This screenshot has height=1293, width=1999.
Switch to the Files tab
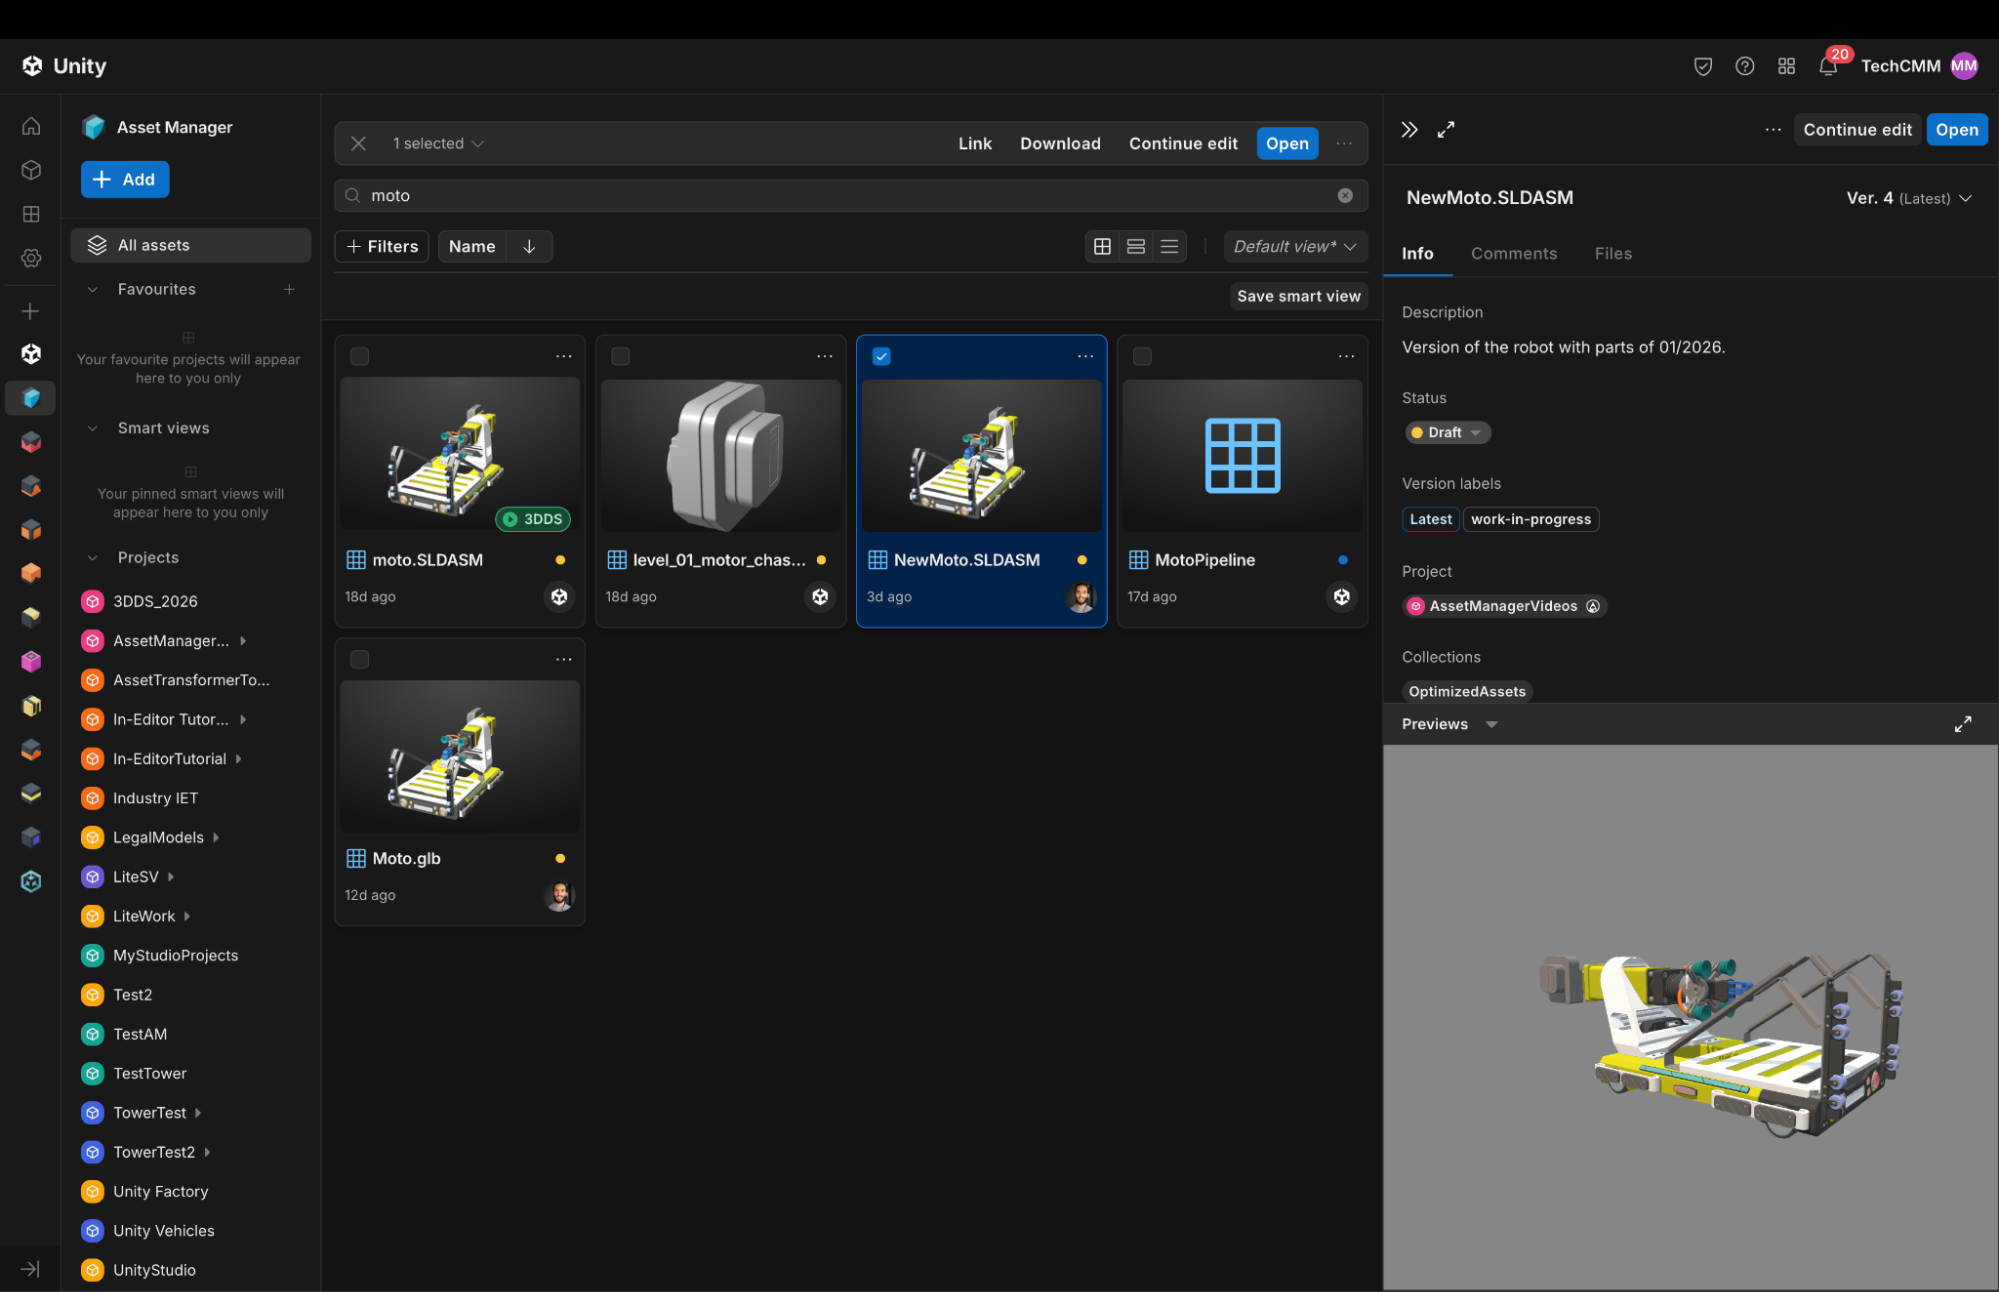click(1613, 254)
